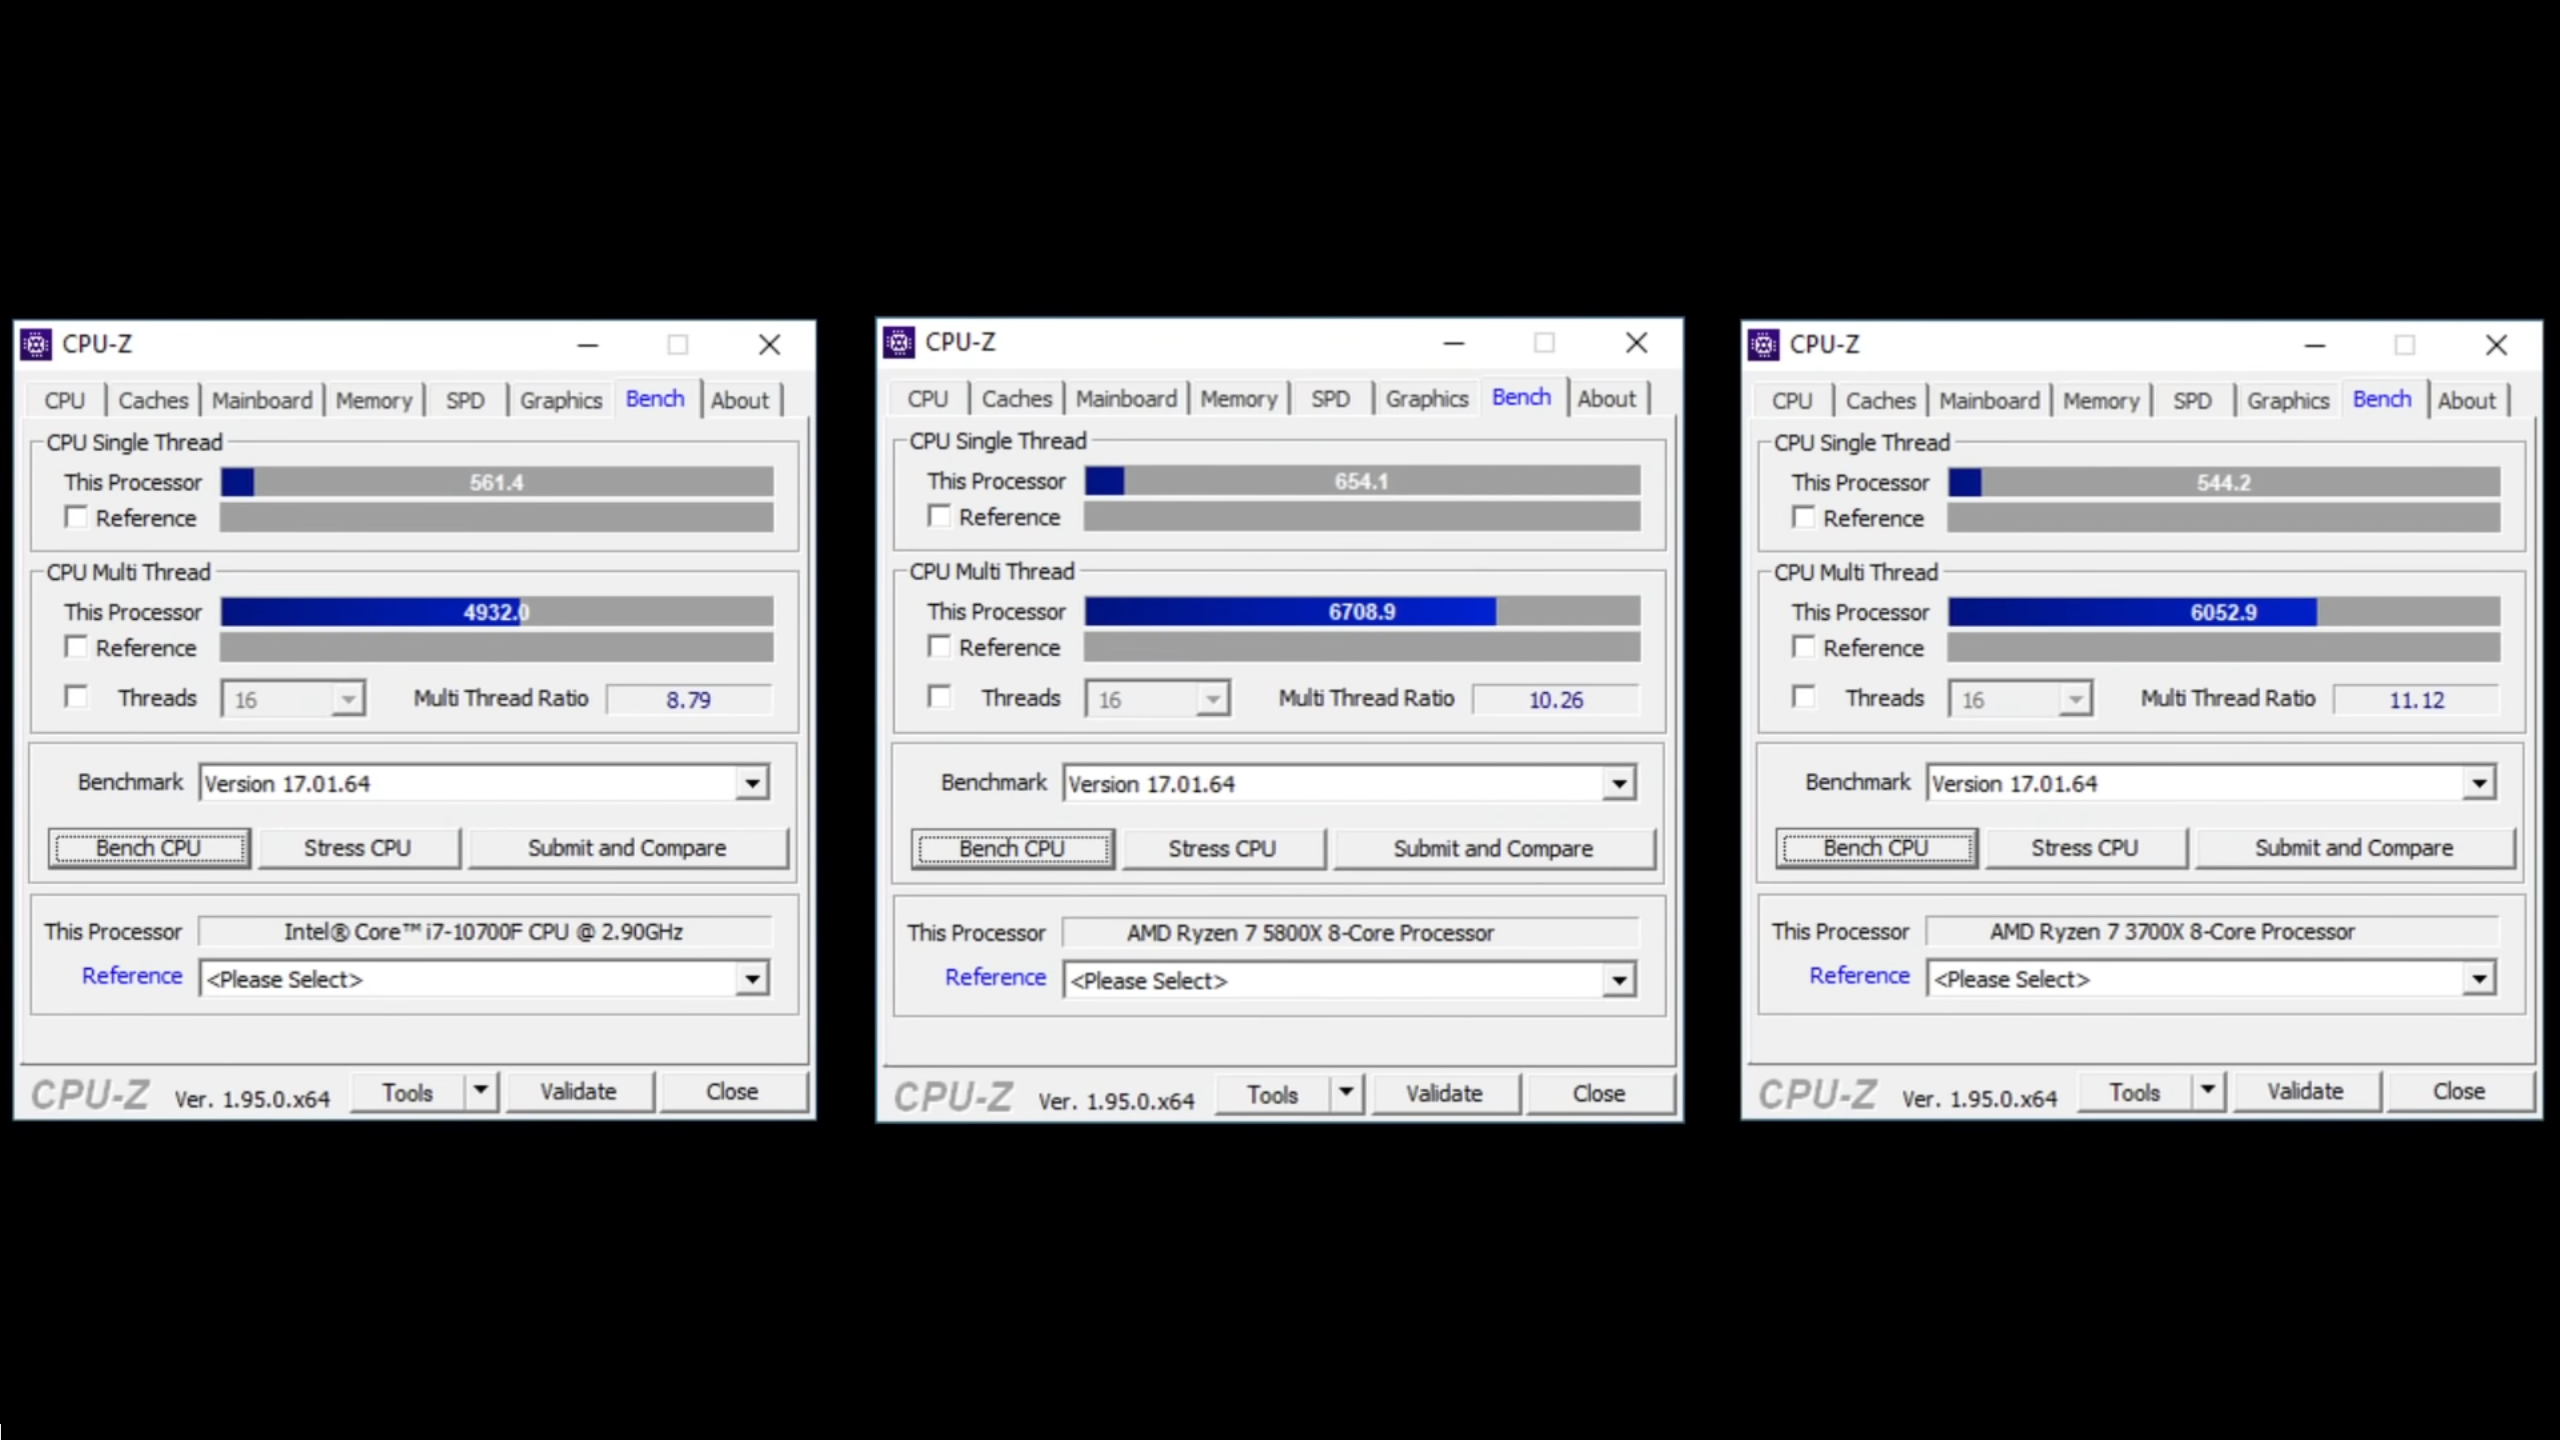
Task: Enable single thread Reference checkbox in Ryzen 3700X window
Action: coord(1803,517)
